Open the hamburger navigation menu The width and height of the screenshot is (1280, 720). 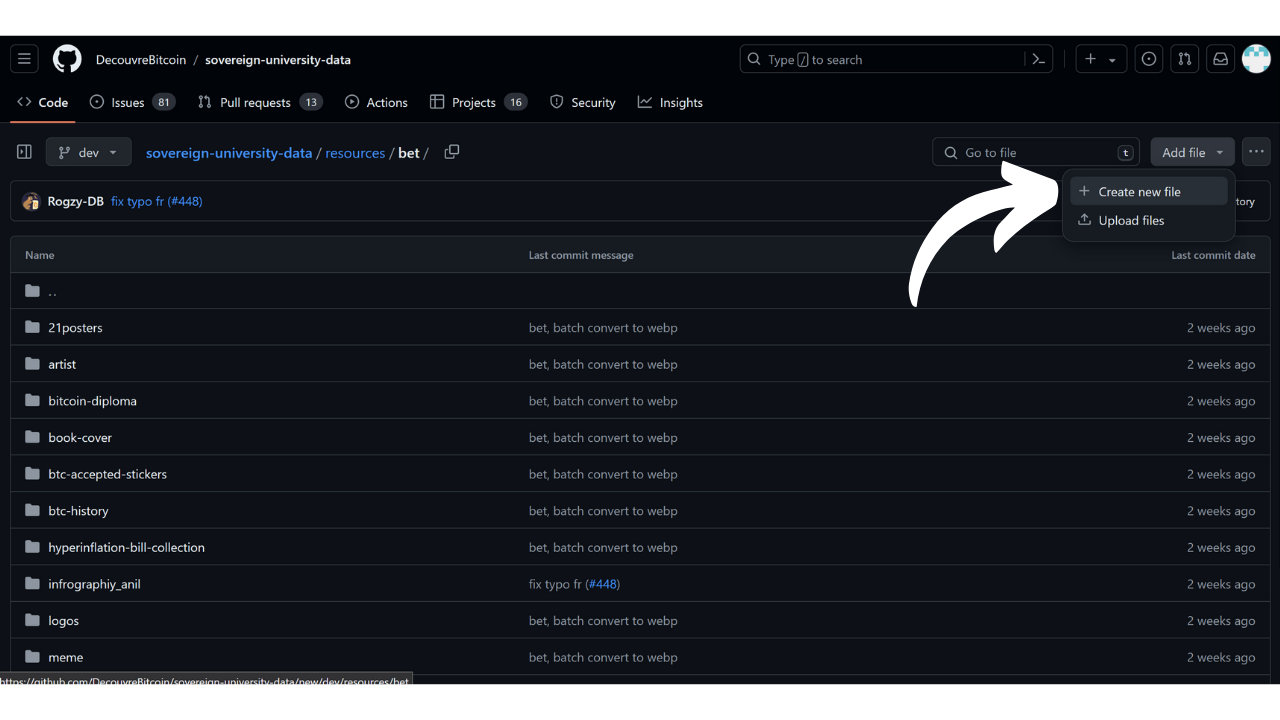[x=25, y=59]
